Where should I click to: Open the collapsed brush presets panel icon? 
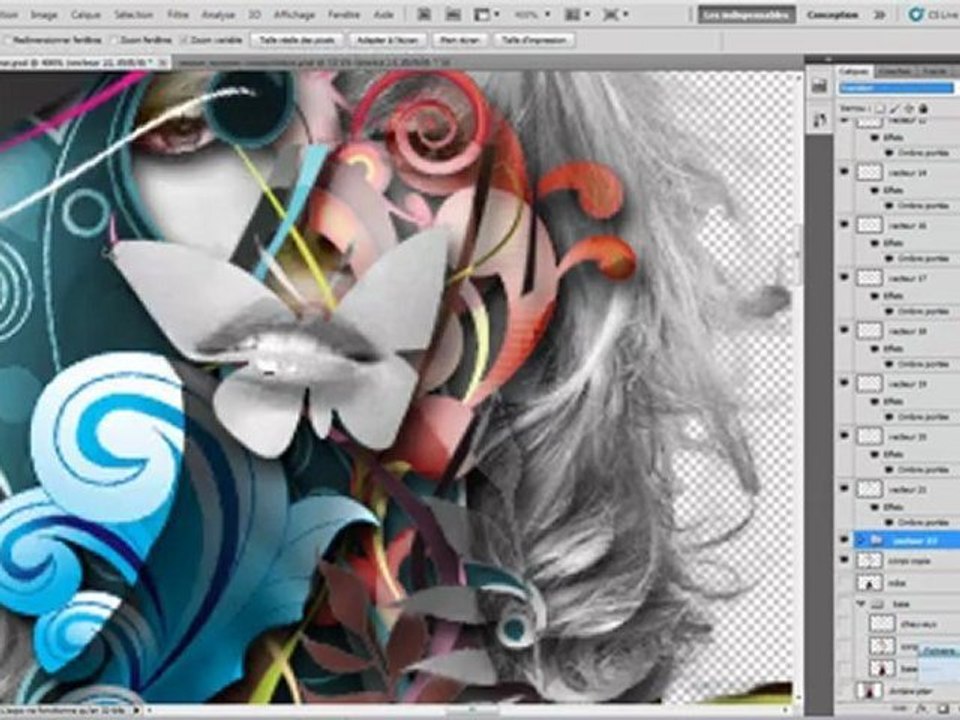(x=820, y=120)
